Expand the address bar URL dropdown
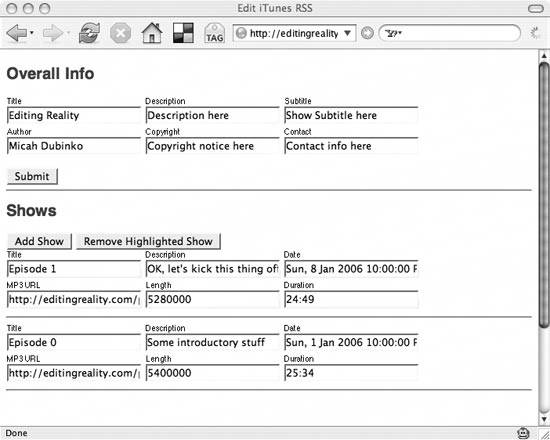The image size is (550, 440). 347,33
